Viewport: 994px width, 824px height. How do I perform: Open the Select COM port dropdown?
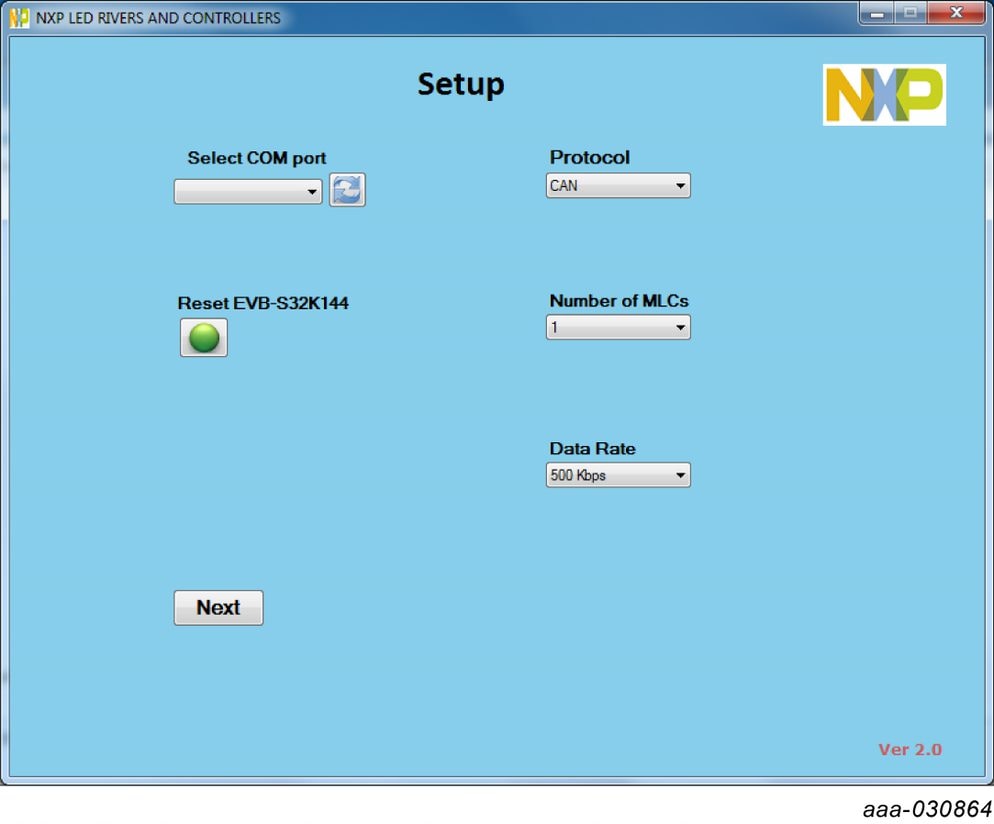coord(248,192)
